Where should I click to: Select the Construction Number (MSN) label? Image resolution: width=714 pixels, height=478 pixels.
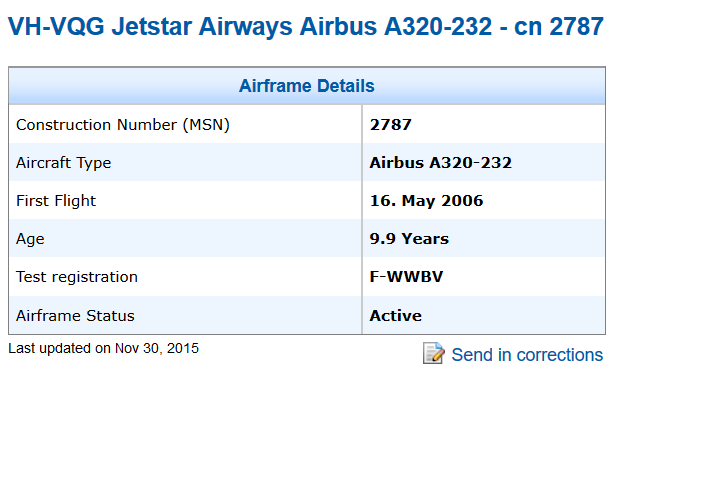coord(122,125)
